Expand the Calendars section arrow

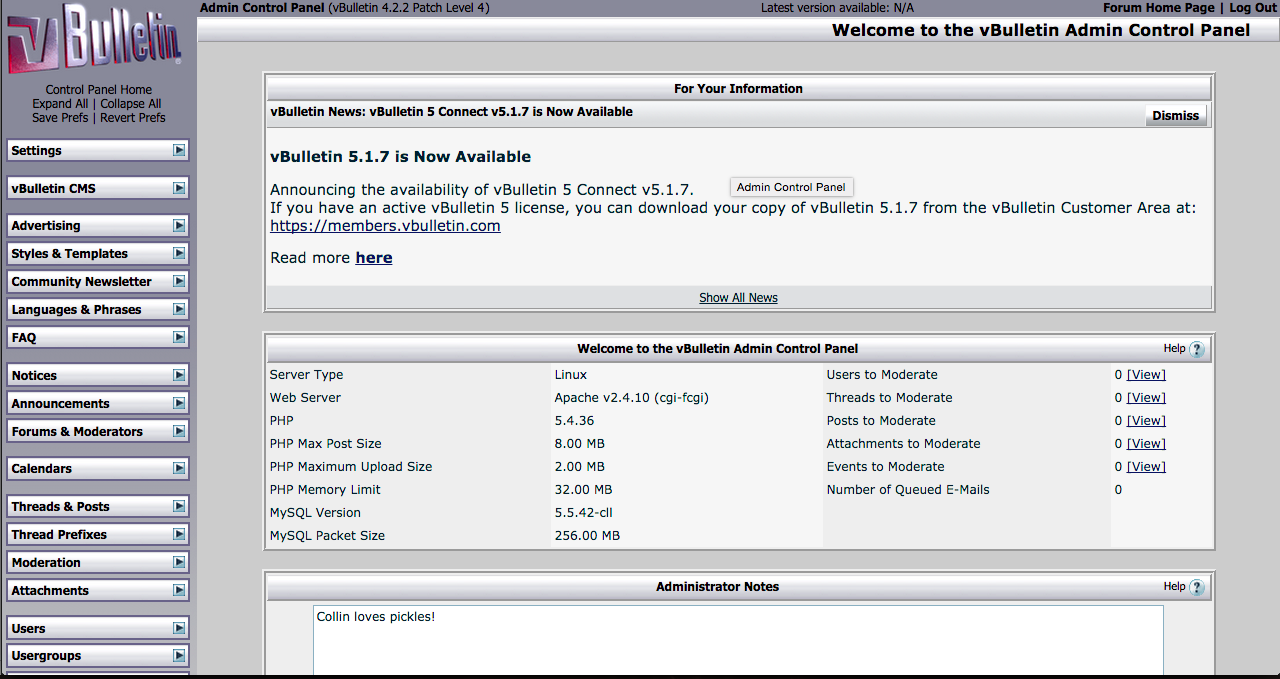(x=179, y=468)
